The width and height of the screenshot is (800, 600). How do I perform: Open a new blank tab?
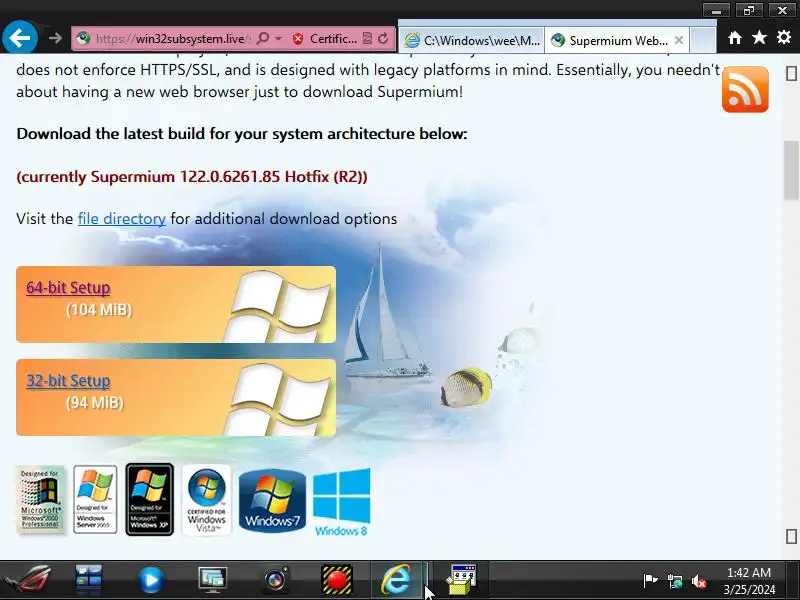pyautogui.click(x=703, y=40)
